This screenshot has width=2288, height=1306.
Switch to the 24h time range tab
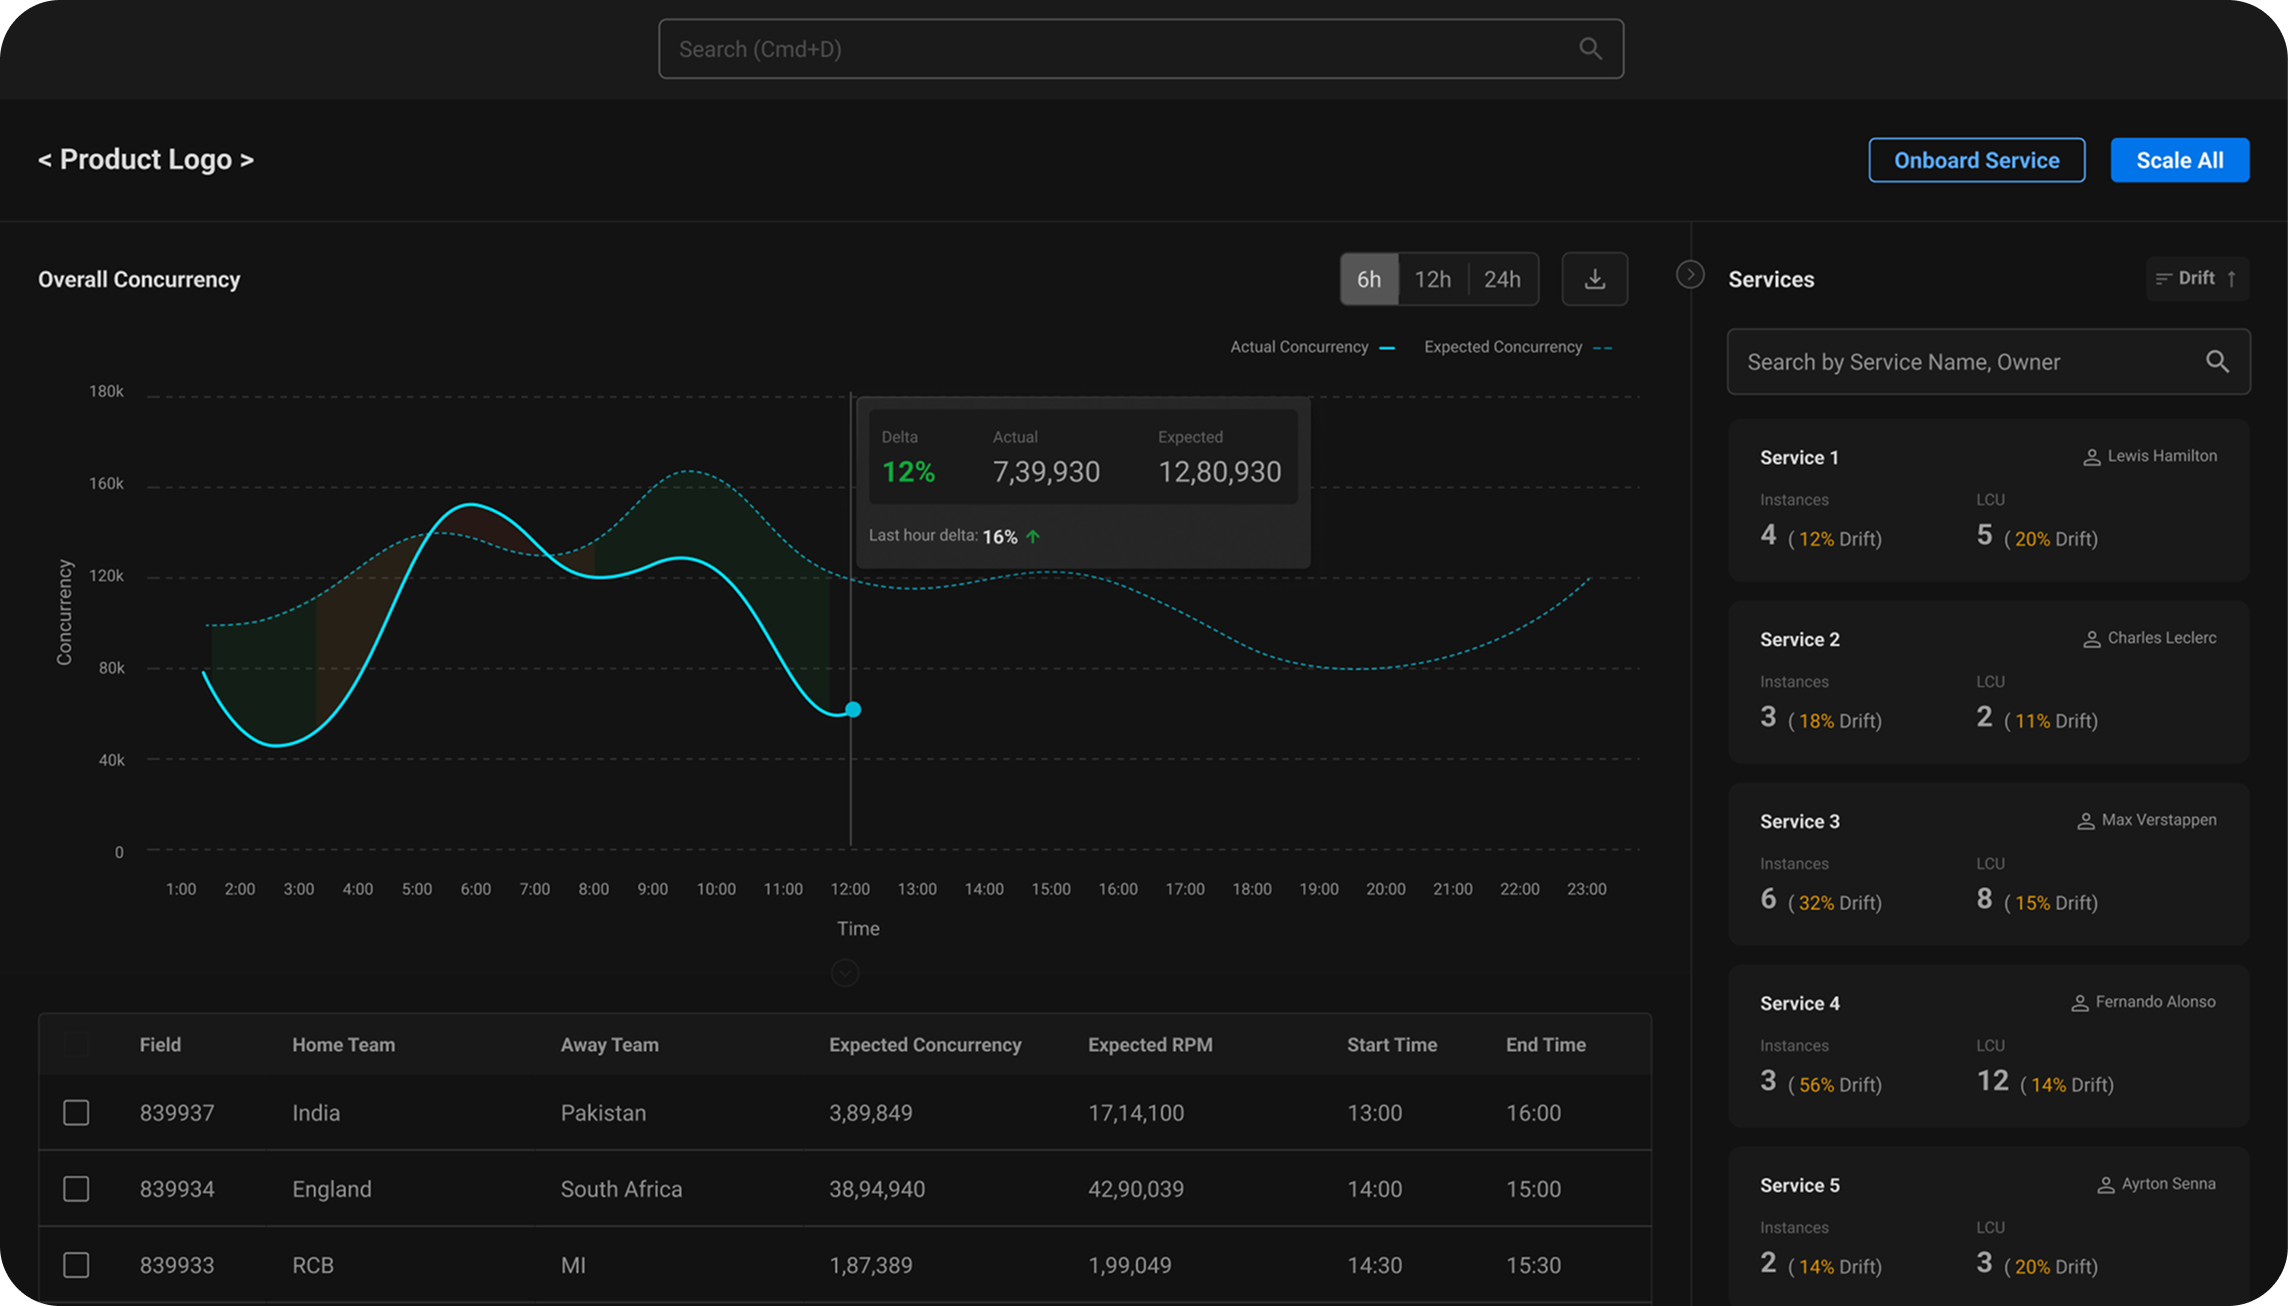(1502, 279)
